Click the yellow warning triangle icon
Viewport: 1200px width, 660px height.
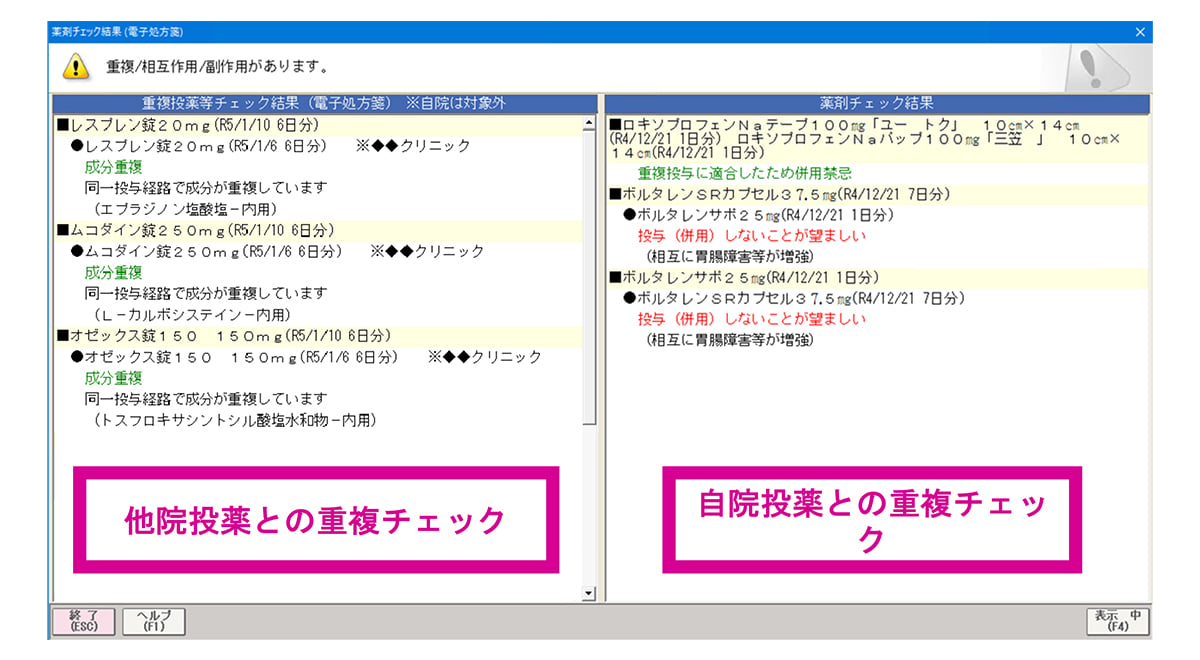(75, 67)
